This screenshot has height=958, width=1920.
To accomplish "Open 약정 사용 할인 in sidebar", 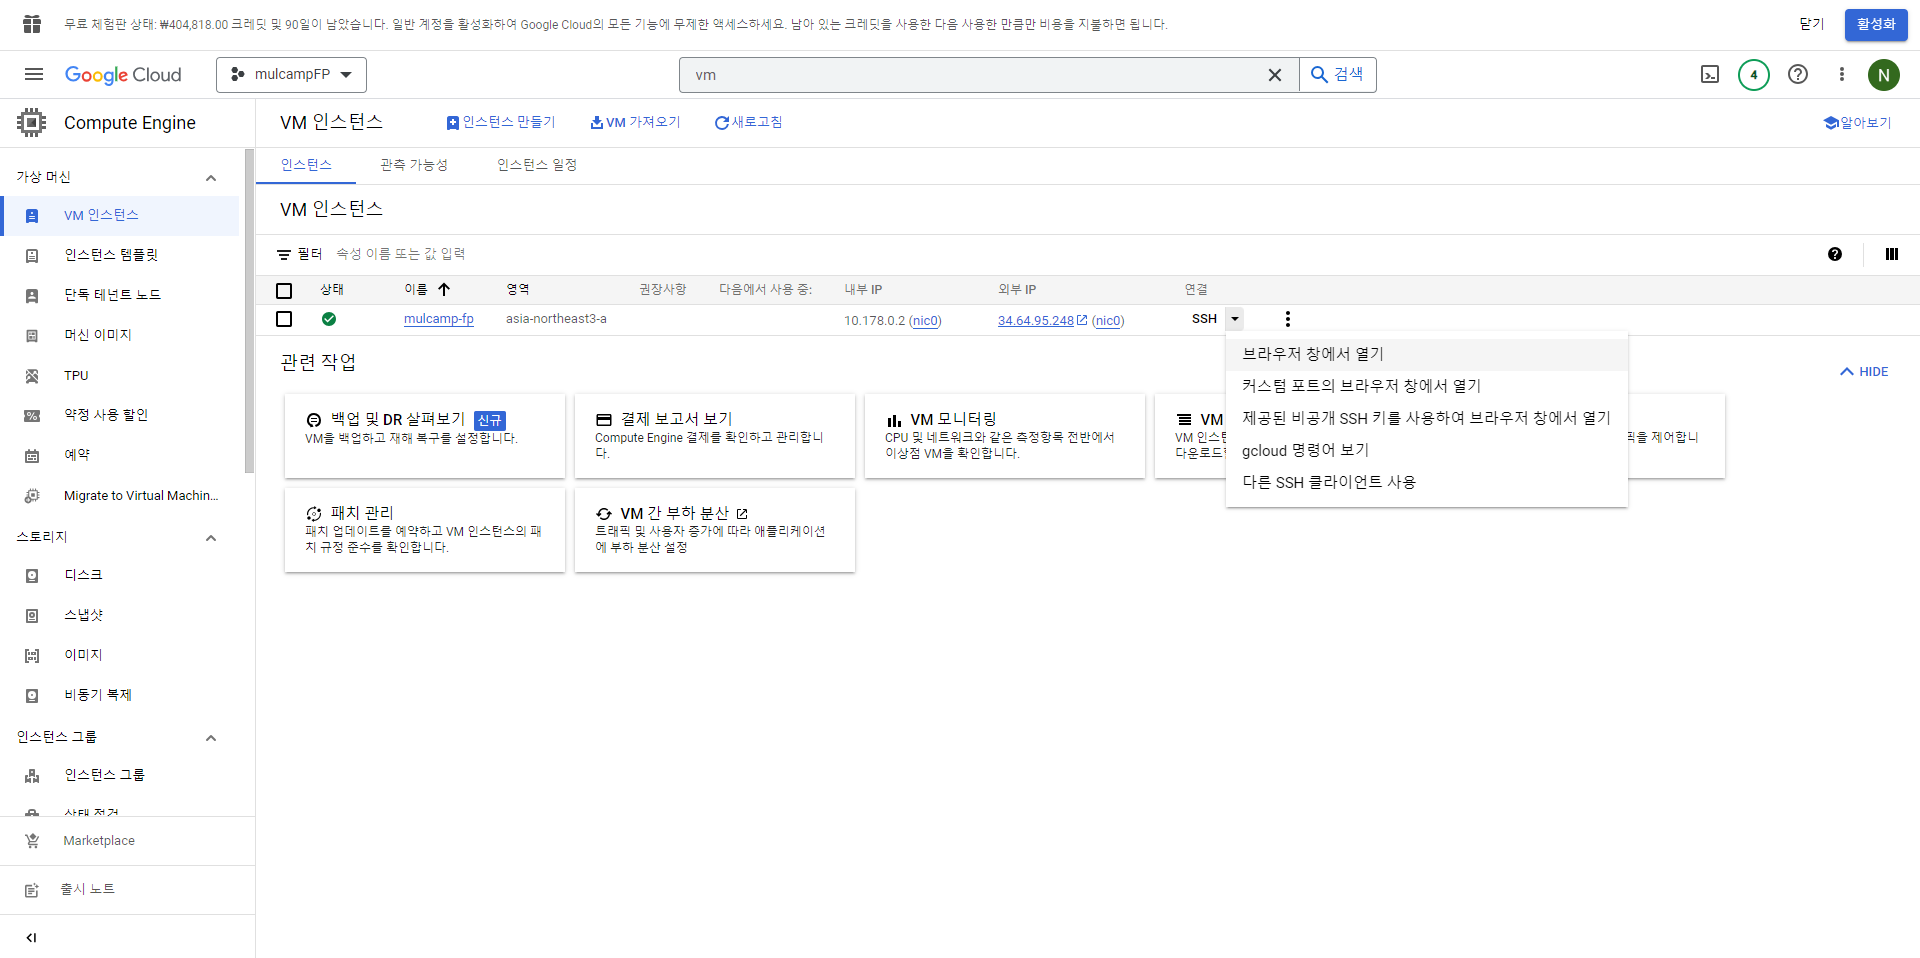I will [x=120, y=415].
